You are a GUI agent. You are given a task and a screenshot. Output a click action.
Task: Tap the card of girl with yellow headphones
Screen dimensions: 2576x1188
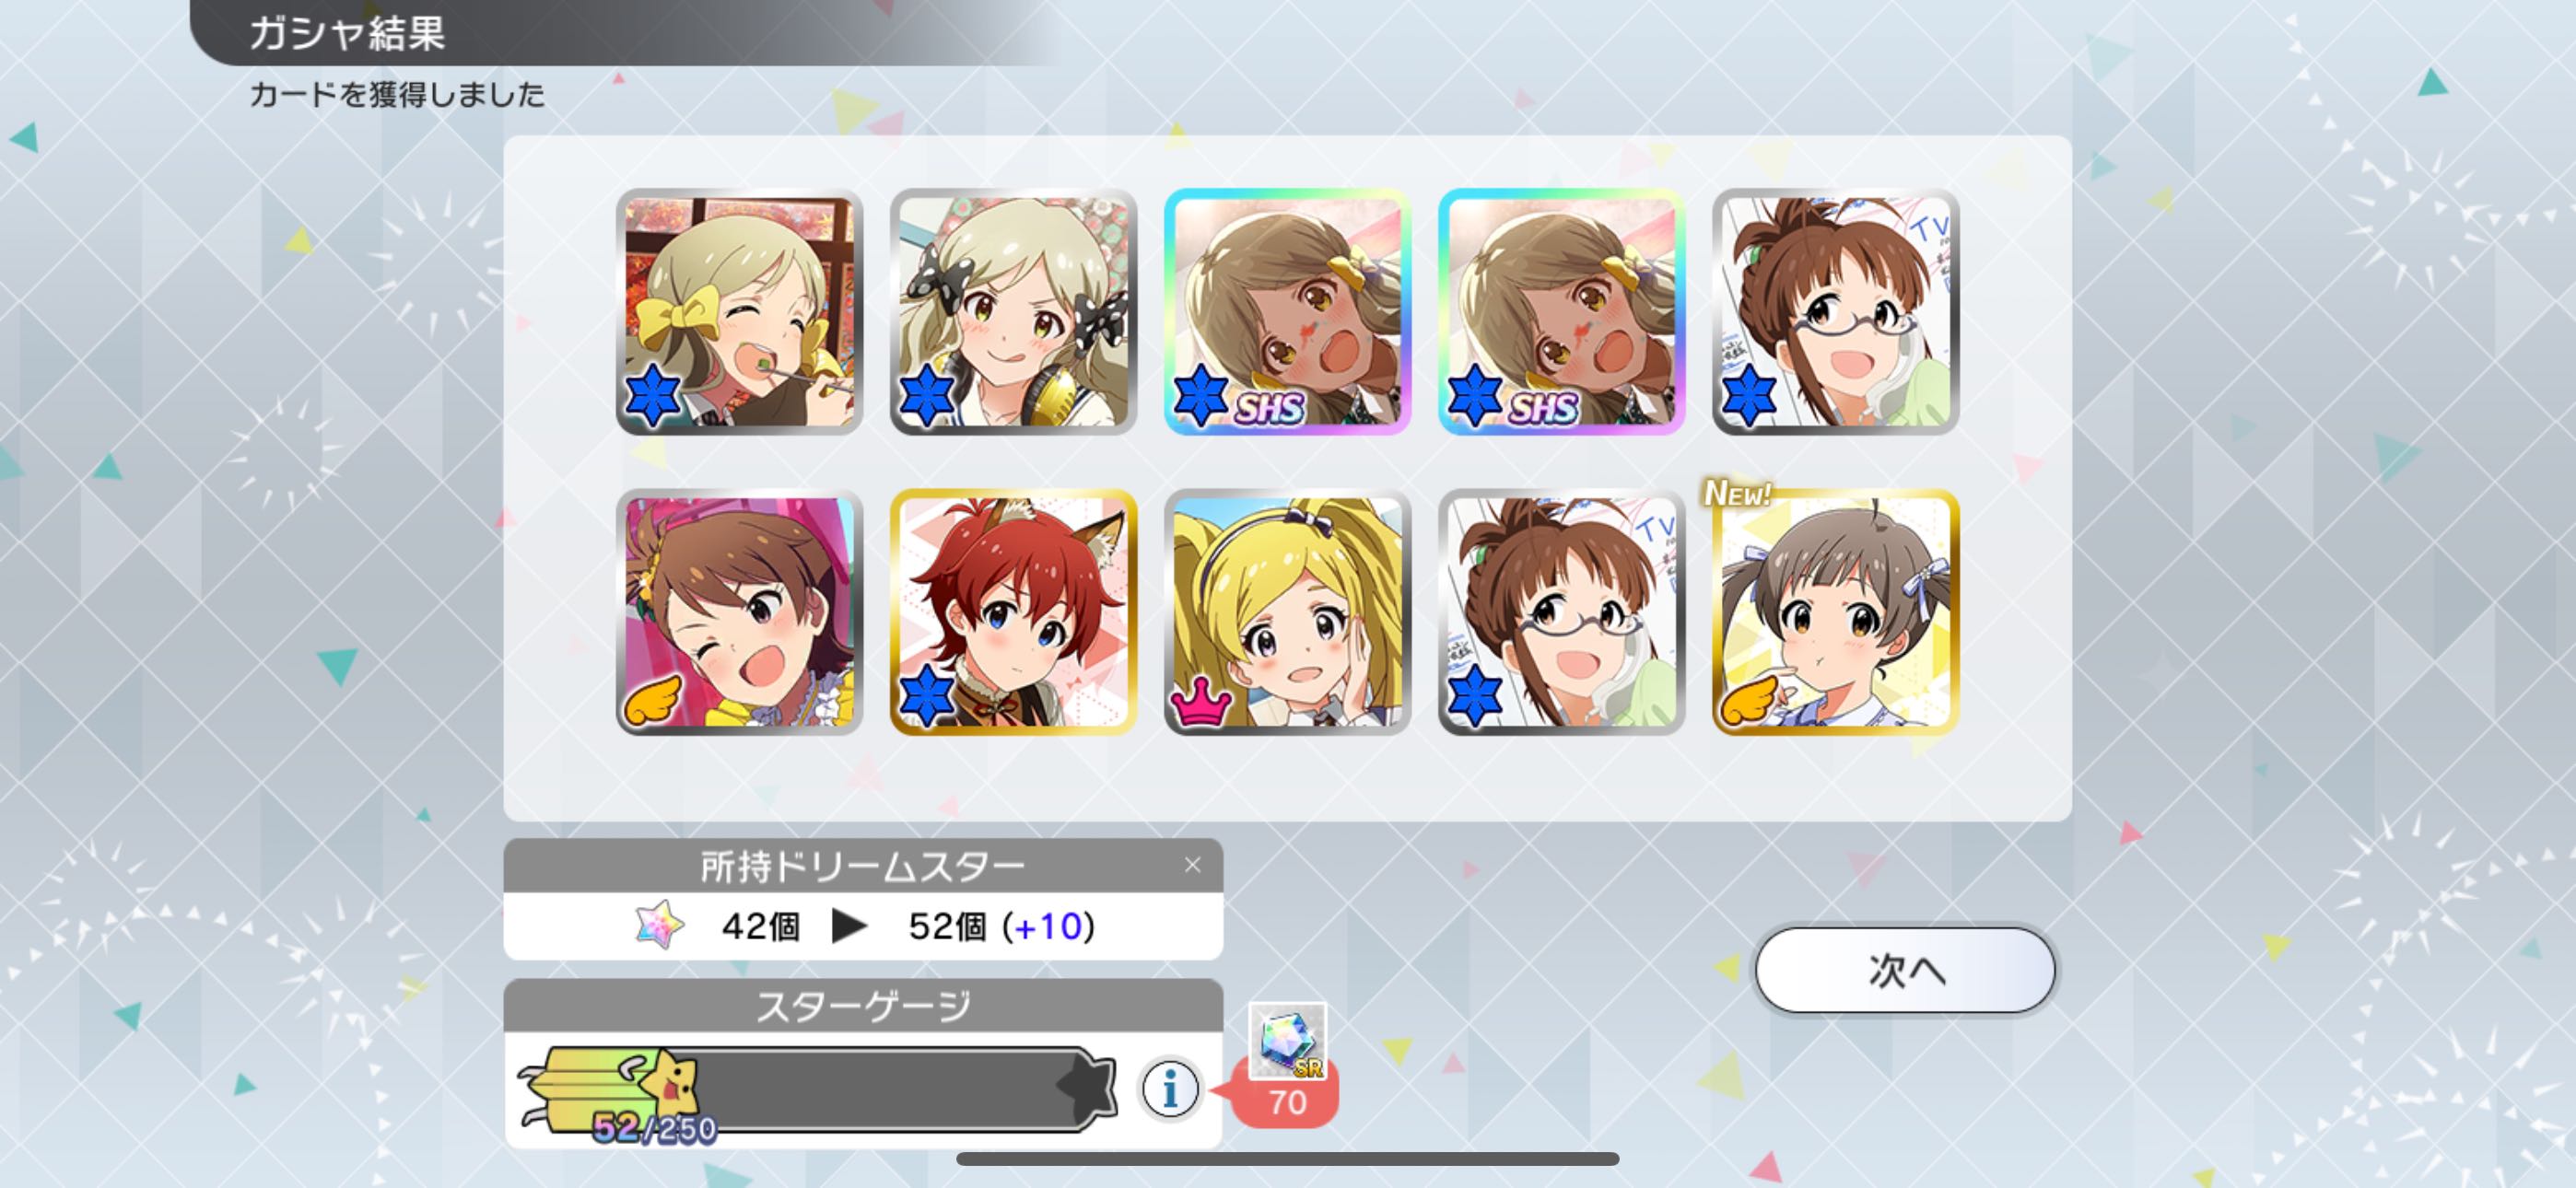1013,311
